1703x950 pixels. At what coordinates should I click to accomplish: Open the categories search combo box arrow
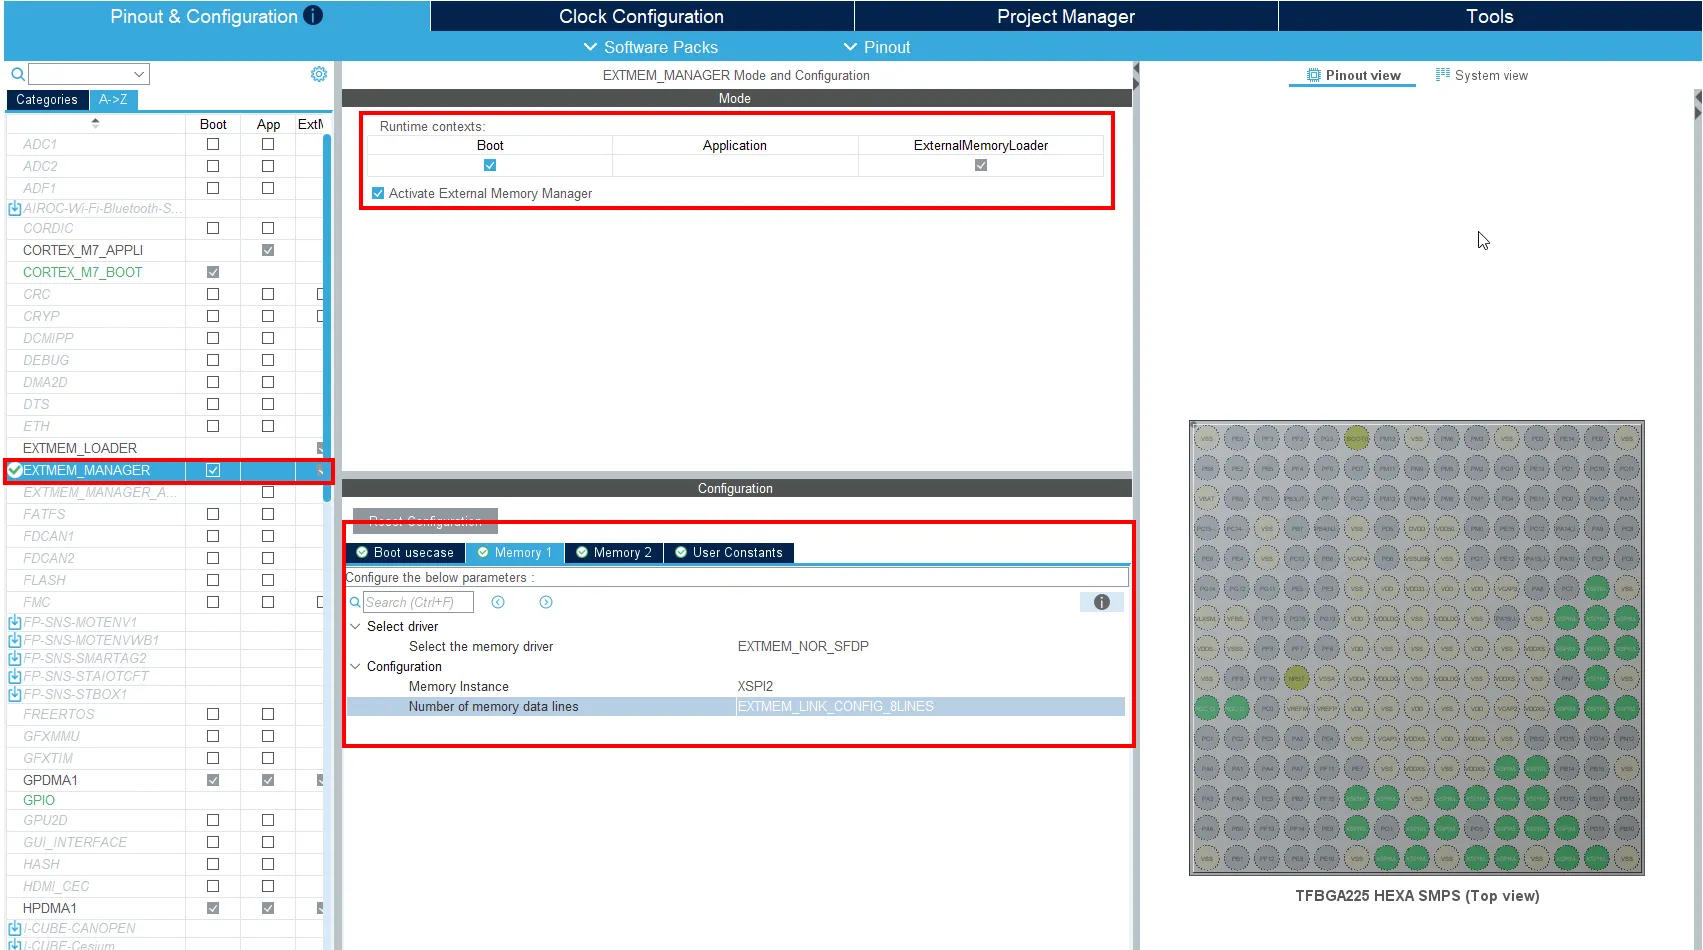(x=139, y=74)
